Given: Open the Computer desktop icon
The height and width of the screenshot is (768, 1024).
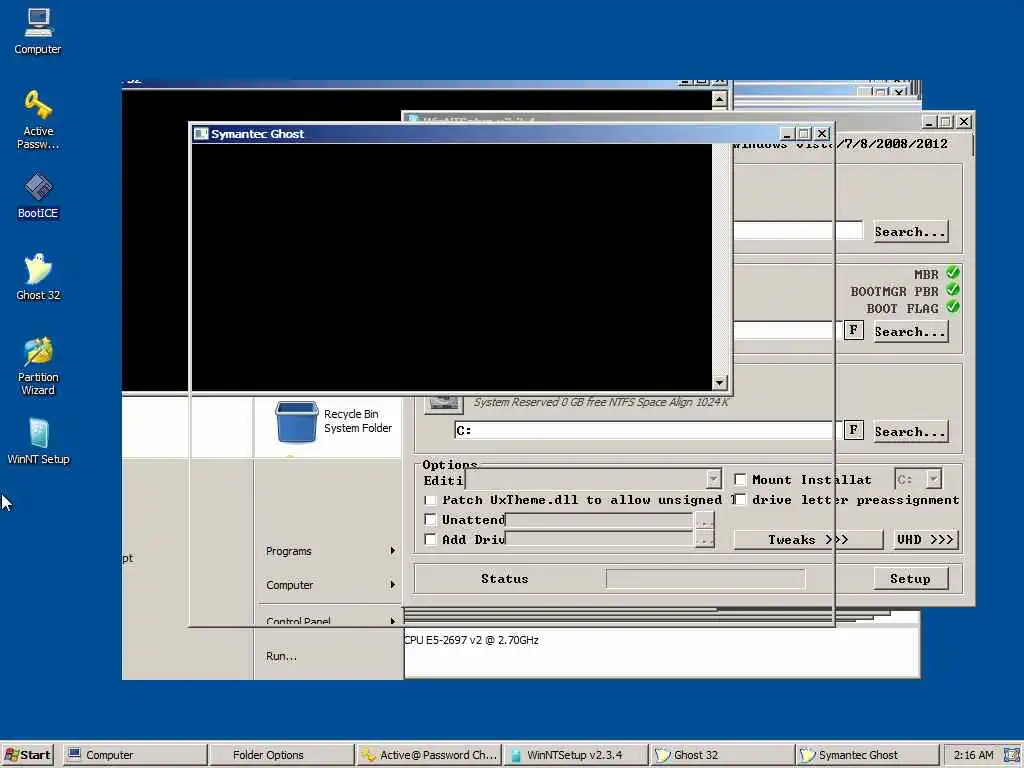Looking at the screenshot, I should pyautogui.click(x=38, y=31).
